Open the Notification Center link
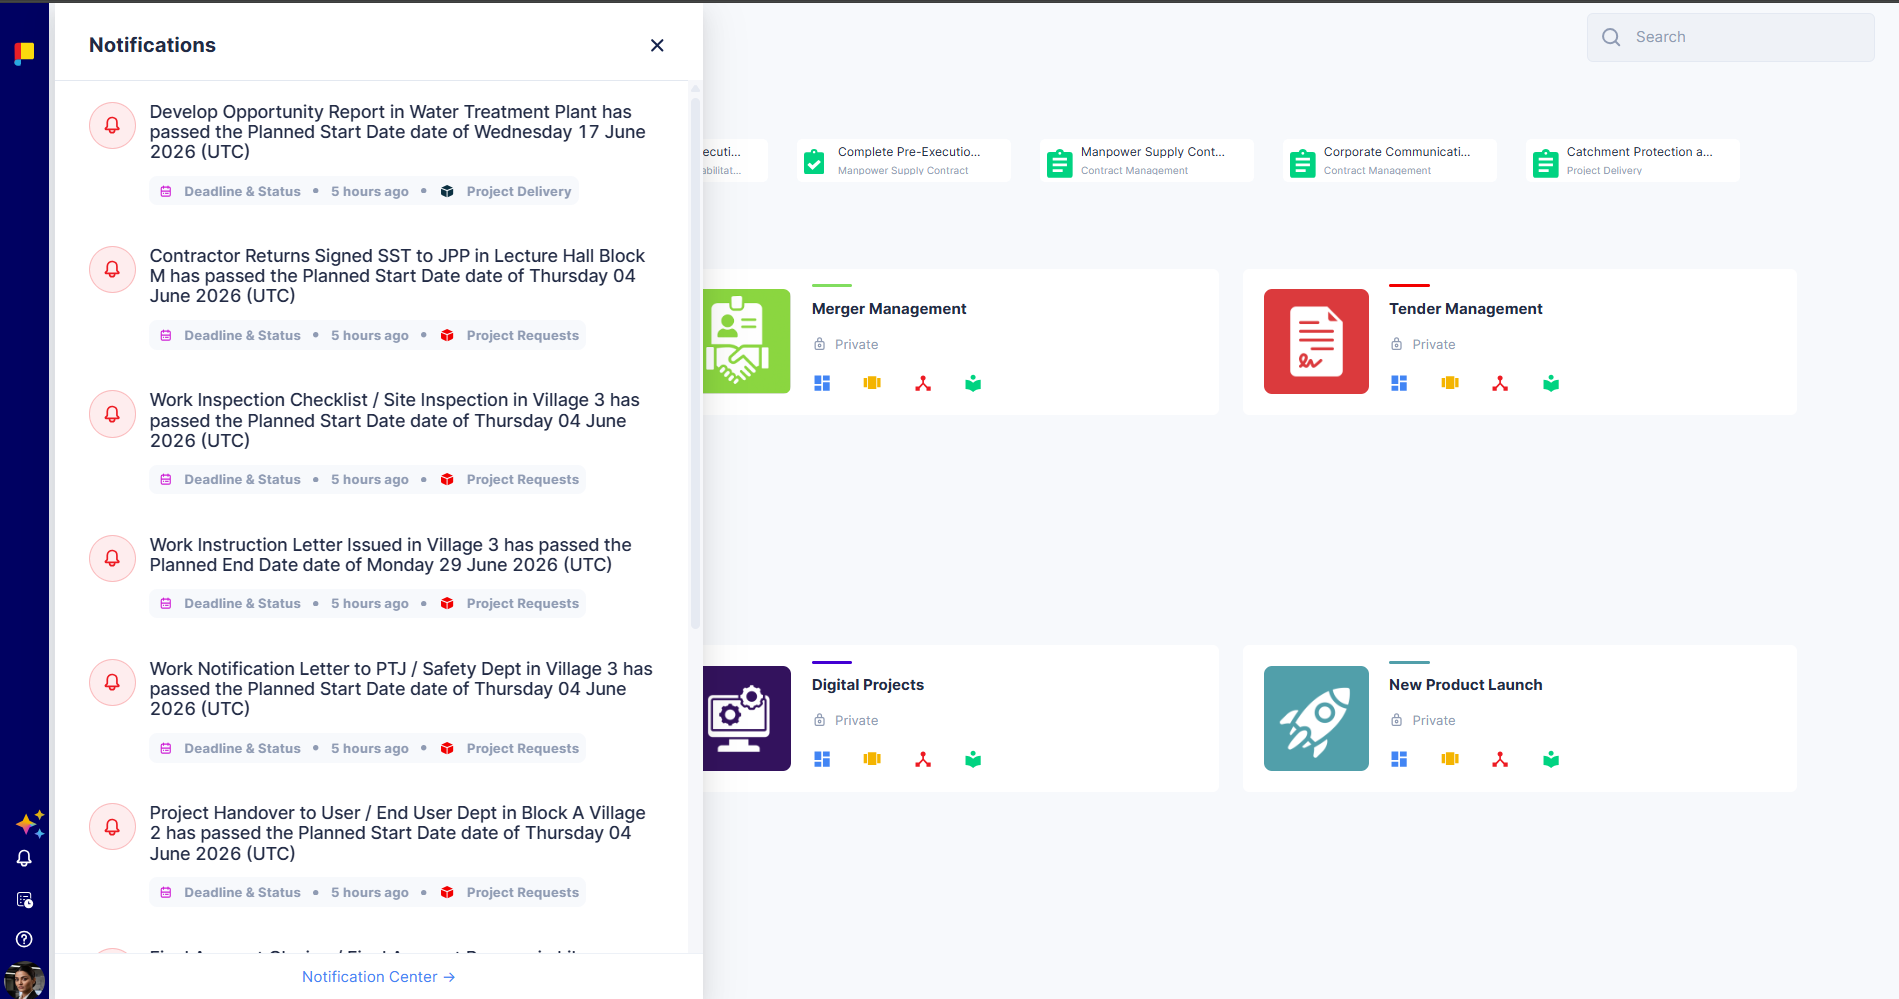This screenshot has height=999, width=1899. pyautogui.click(x=379, y=977)
